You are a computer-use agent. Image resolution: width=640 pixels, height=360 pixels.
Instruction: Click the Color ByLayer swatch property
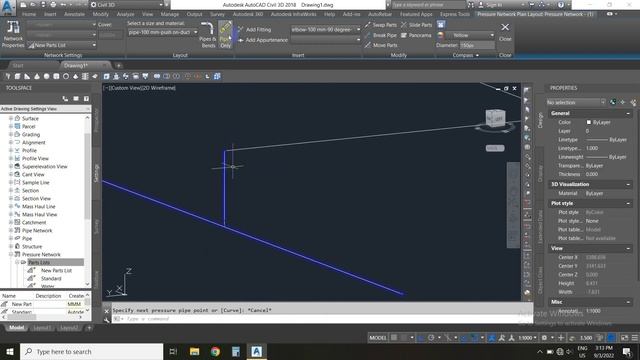pos(589,122)
